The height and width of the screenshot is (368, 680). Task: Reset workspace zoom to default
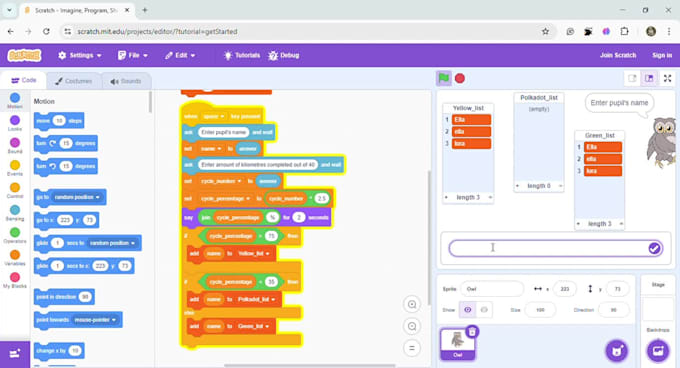point(412,348)
